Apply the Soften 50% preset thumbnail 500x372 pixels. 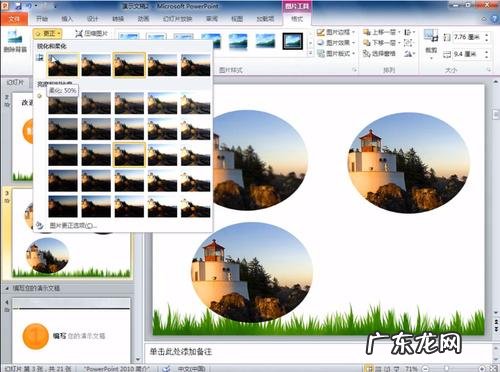pos(63,65)
